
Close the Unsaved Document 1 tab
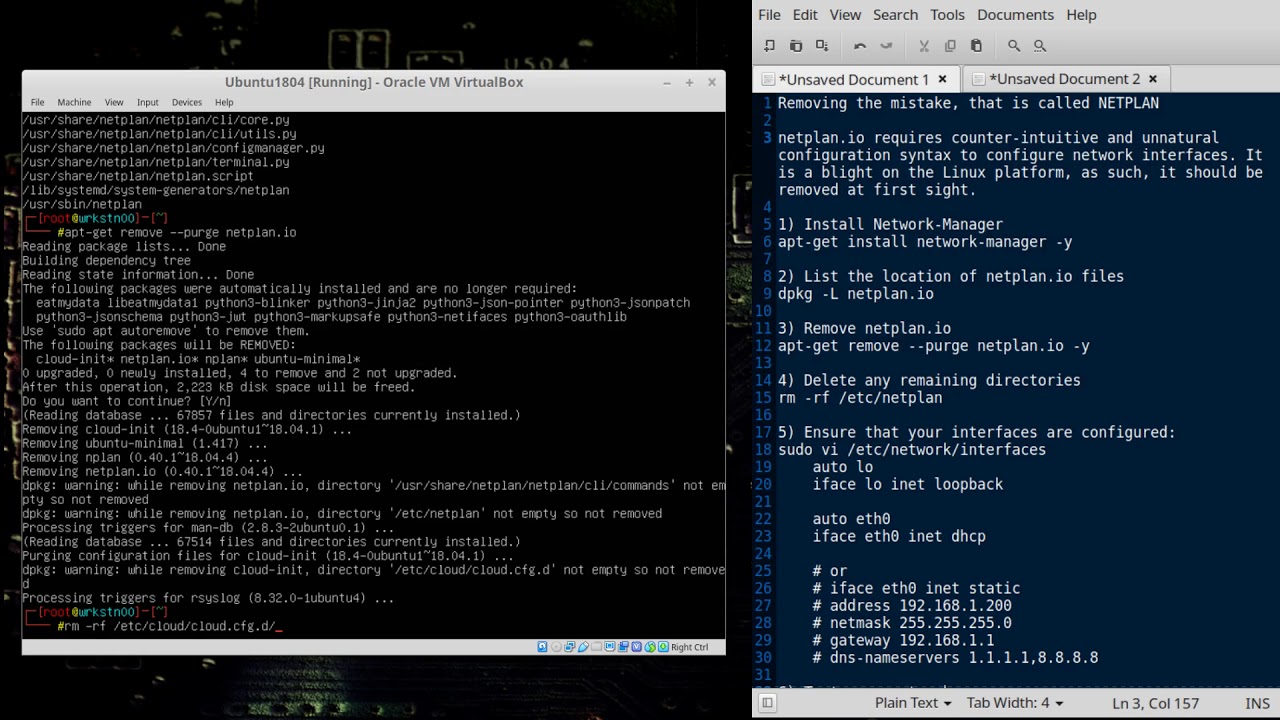943,79
